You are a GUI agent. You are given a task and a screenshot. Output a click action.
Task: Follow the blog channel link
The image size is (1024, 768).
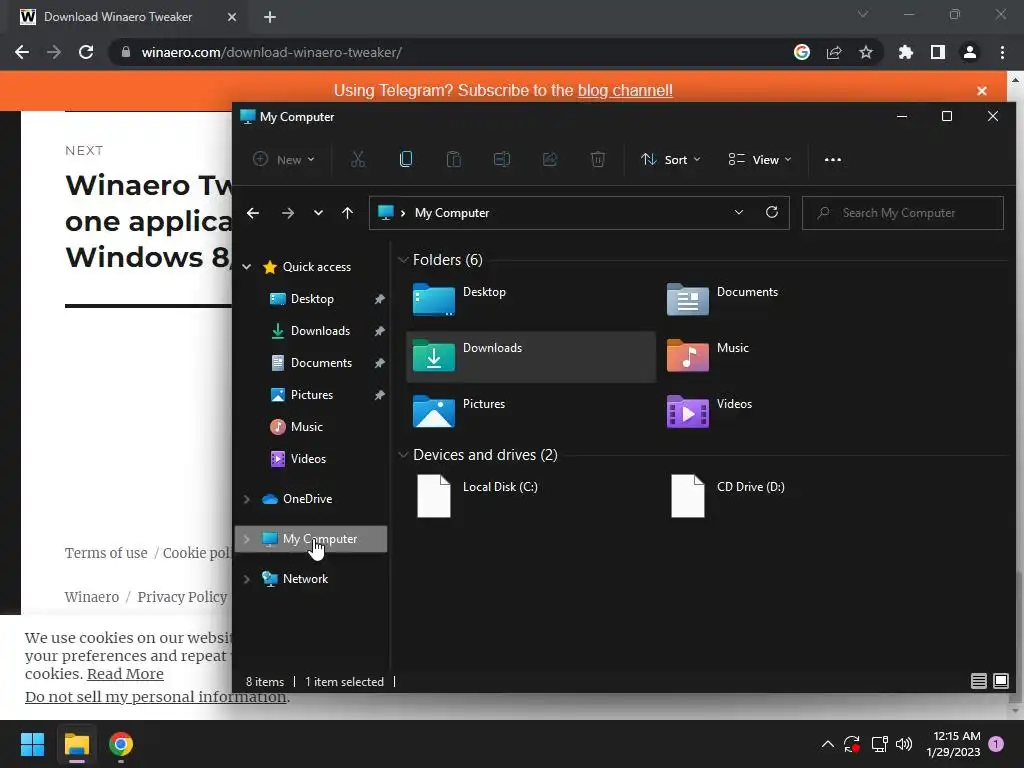pyautogui.click(x=625, y=90)
